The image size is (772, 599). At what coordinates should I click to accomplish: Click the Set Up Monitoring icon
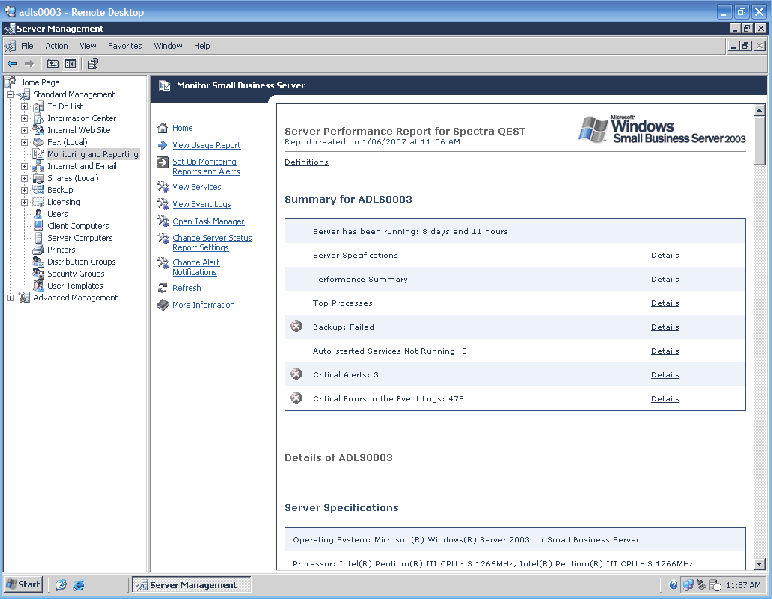pyautogui.click(x=162, y=162)
